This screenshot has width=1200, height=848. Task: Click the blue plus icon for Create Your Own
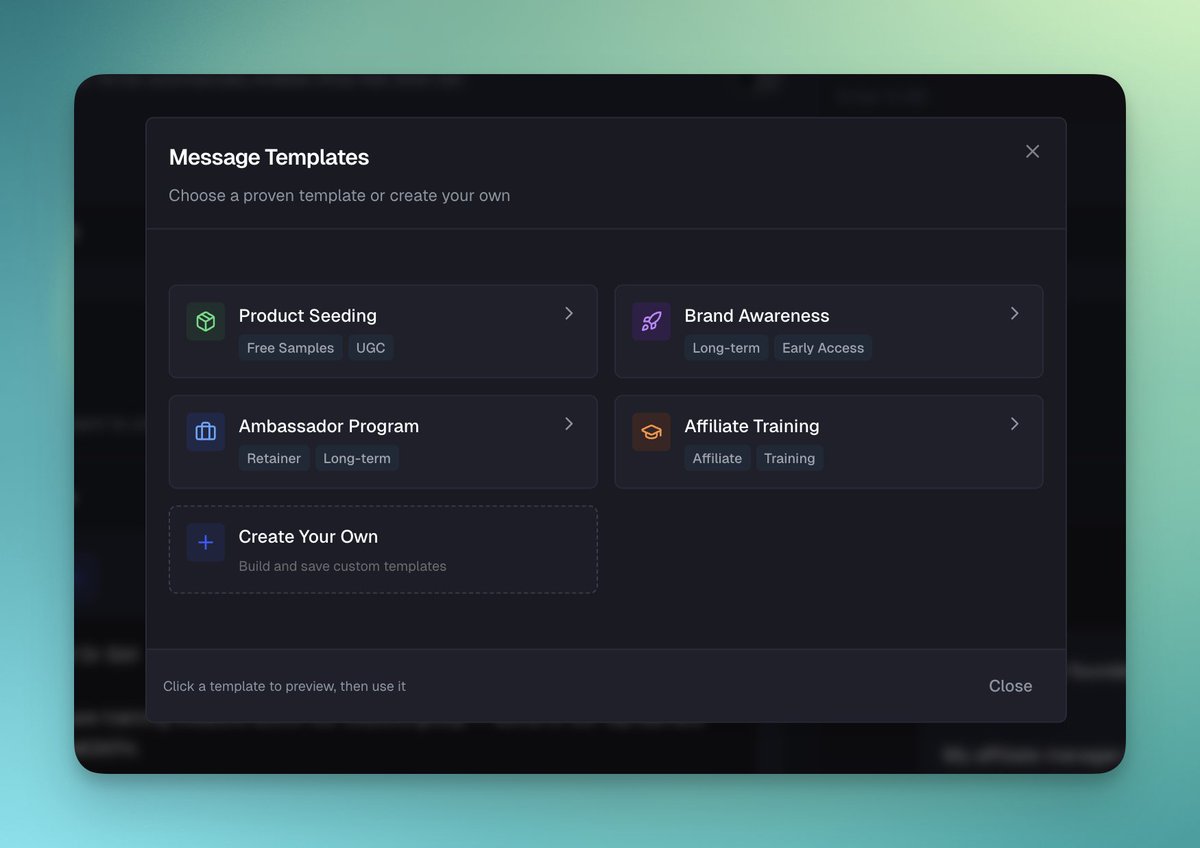[x=205, y=543]
